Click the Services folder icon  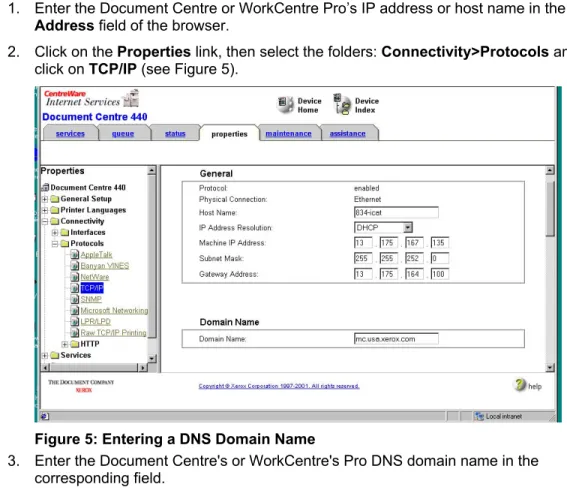click(x=55, y=355)
